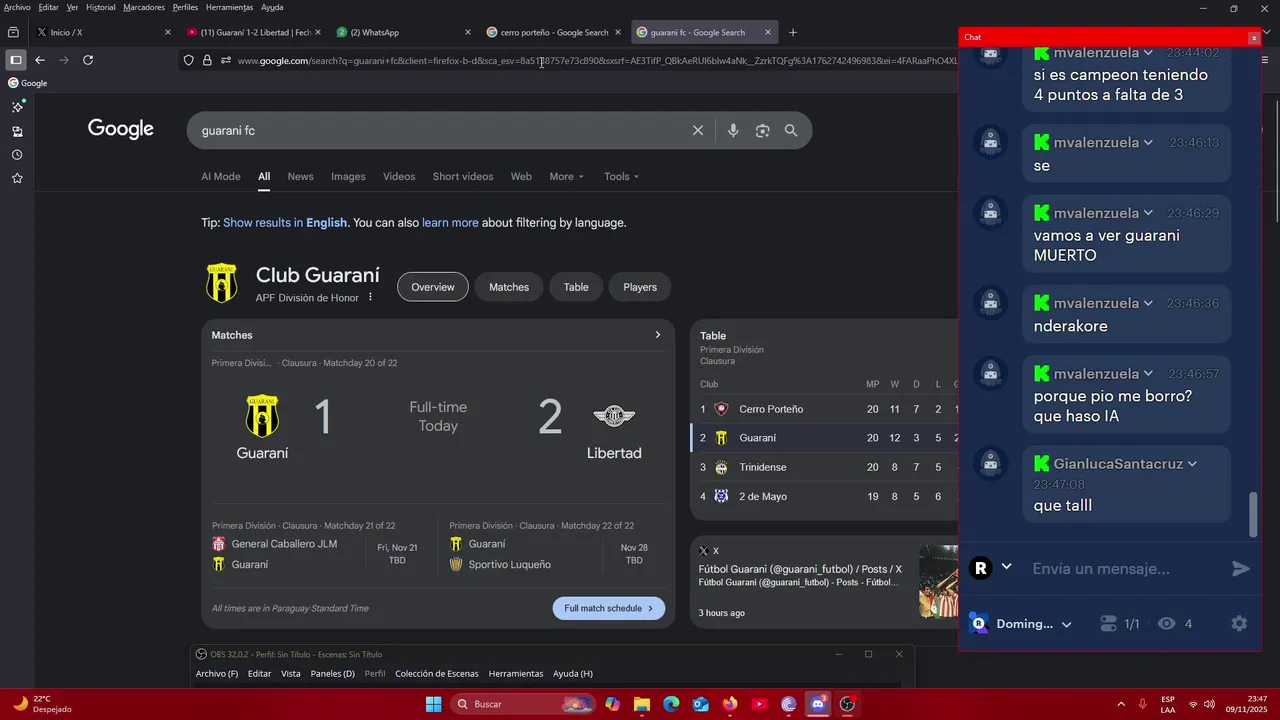Open OBS 'Paneles (D)' menu
Viewport: 1280px width, 720px height.
click(333, 674)
